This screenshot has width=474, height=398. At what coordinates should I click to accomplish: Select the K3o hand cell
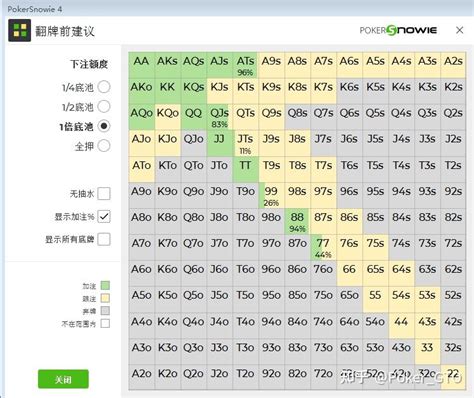tap(168, 351)
